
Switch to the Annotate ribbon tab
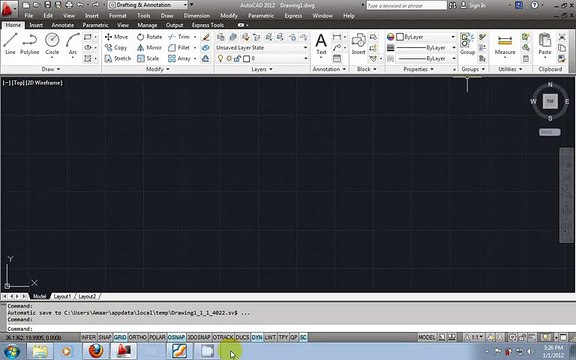tap(62, 25)
